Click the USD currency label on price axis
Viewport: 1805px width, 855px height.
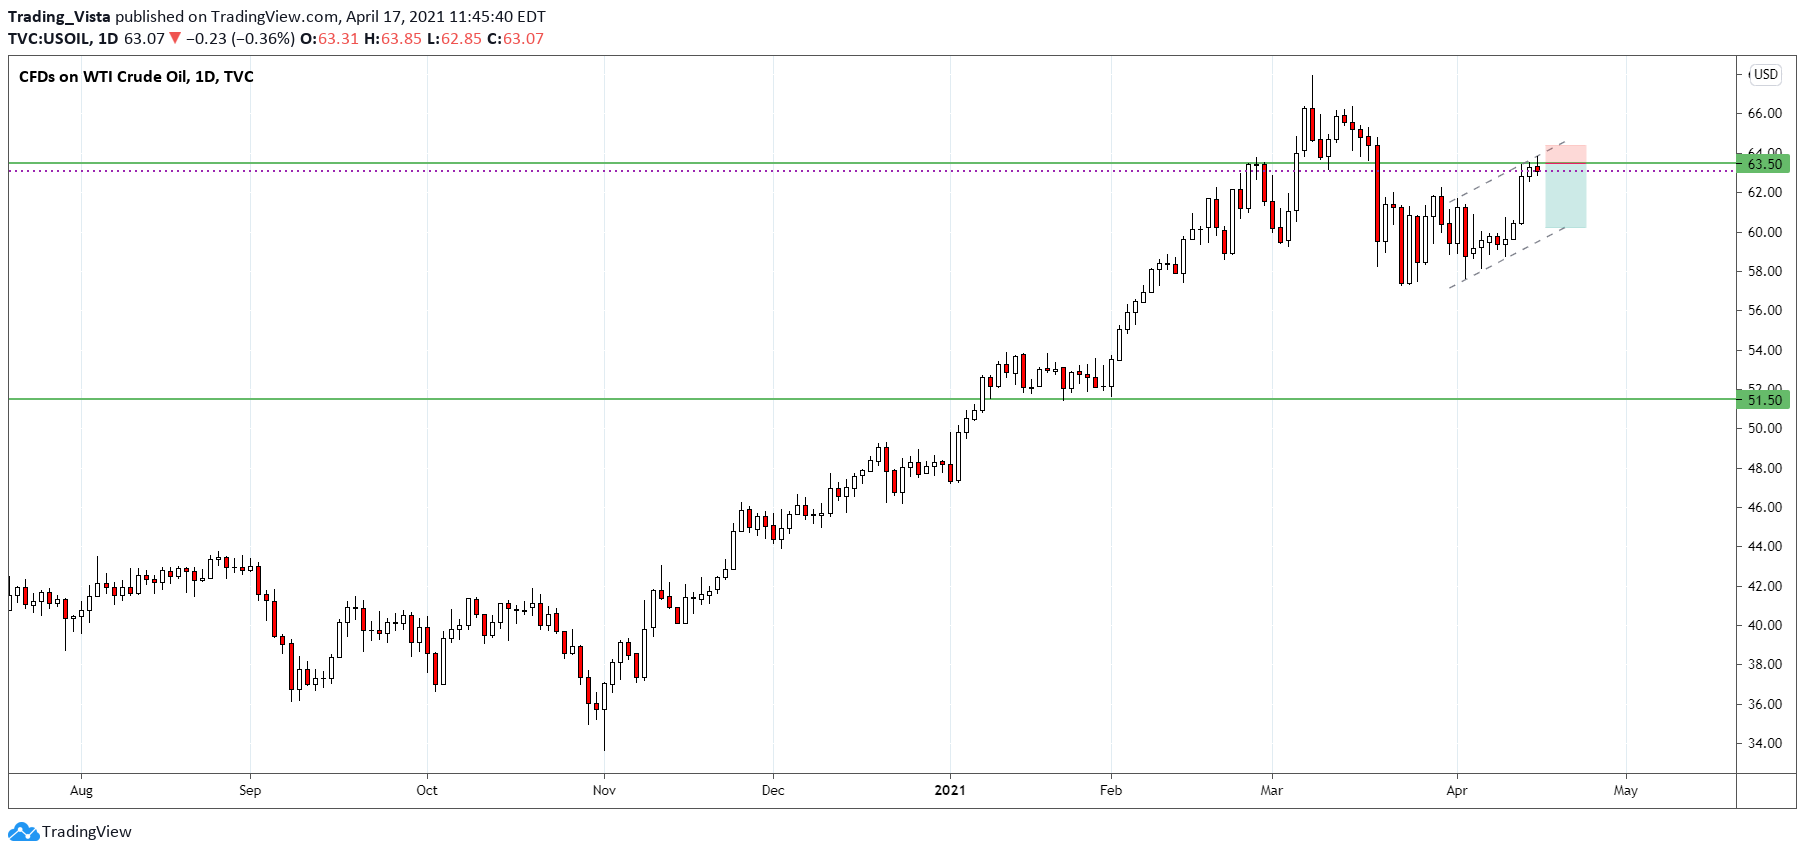pos(1766,74)
